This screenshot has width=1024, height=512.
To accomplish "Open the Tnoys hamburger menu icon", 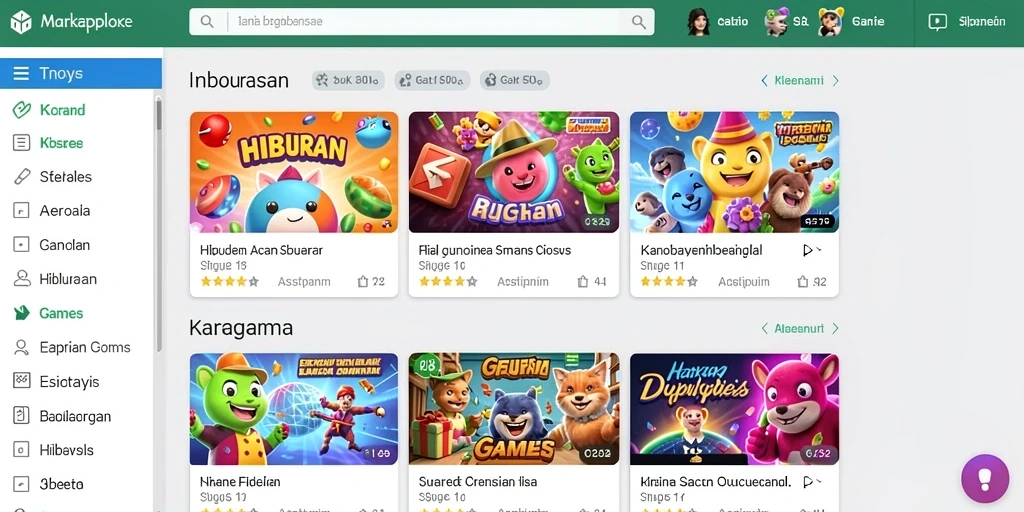I will (x=21, y=73).
